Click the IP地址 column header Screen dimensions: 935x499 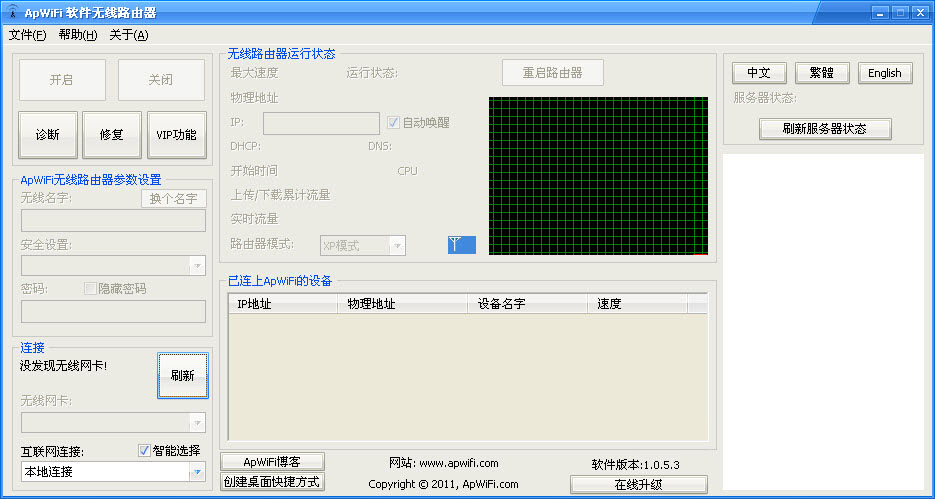[x=283, y=304]
